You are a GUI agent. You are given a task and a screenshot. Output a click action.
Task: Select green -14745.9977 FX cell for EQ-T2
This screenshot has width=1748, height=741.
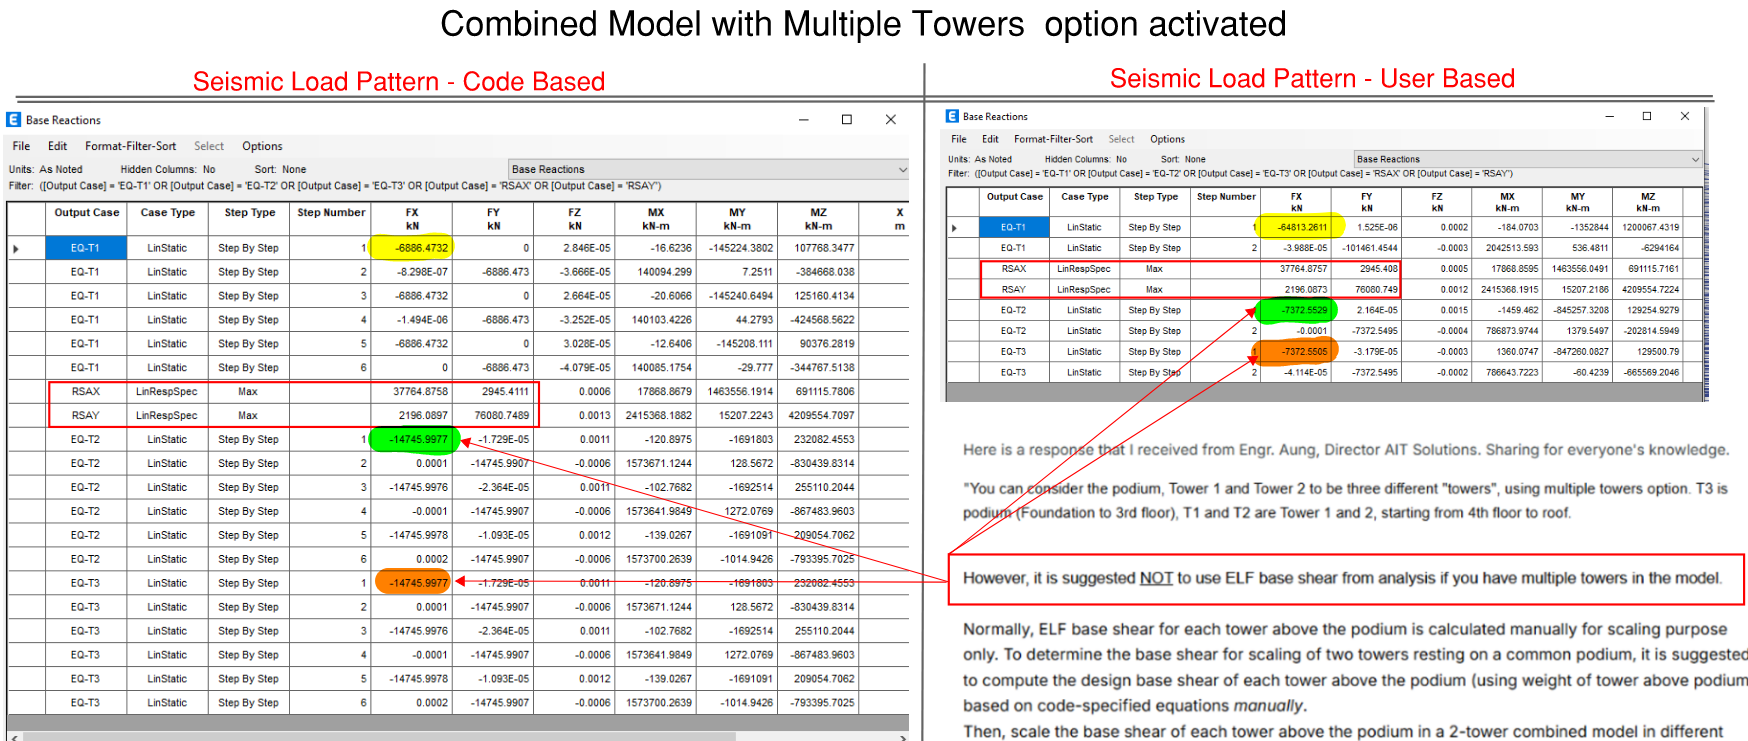point(412,439)
